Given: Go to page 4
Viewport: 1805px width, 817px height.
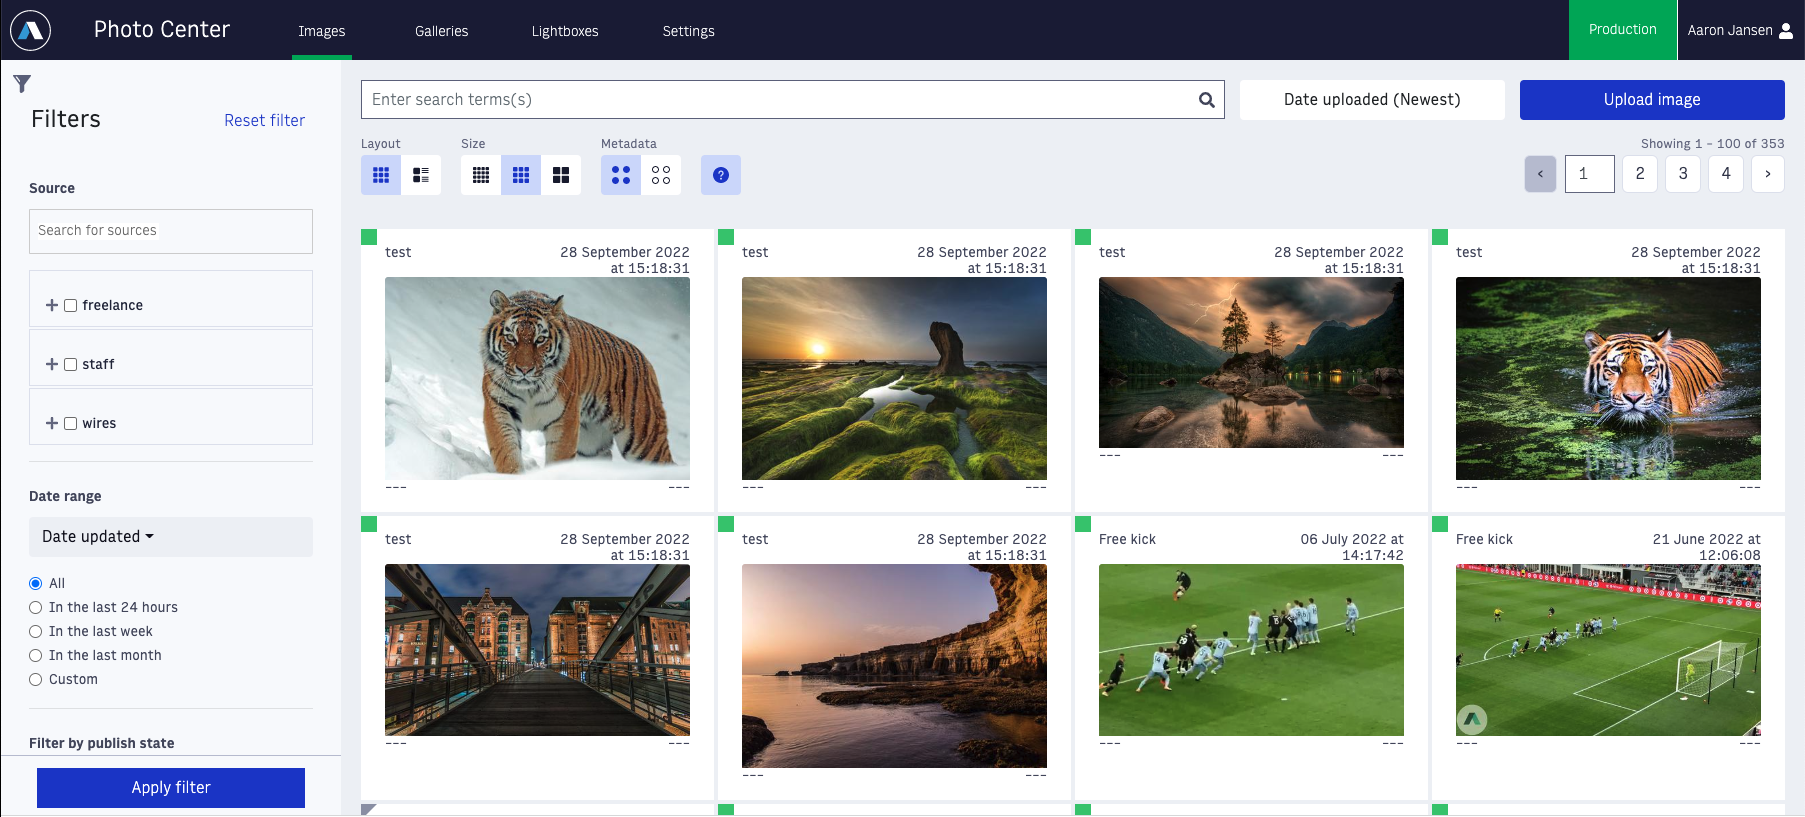Looking at the screenshot, I should click(x=1726, y=174).
